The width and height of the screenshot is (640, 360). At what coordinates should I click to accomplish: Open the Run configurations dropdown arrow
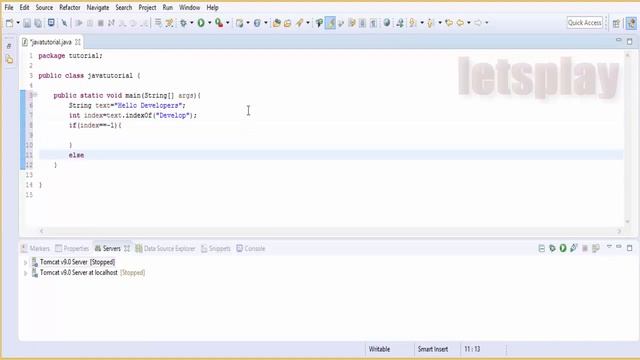point(209,23)
